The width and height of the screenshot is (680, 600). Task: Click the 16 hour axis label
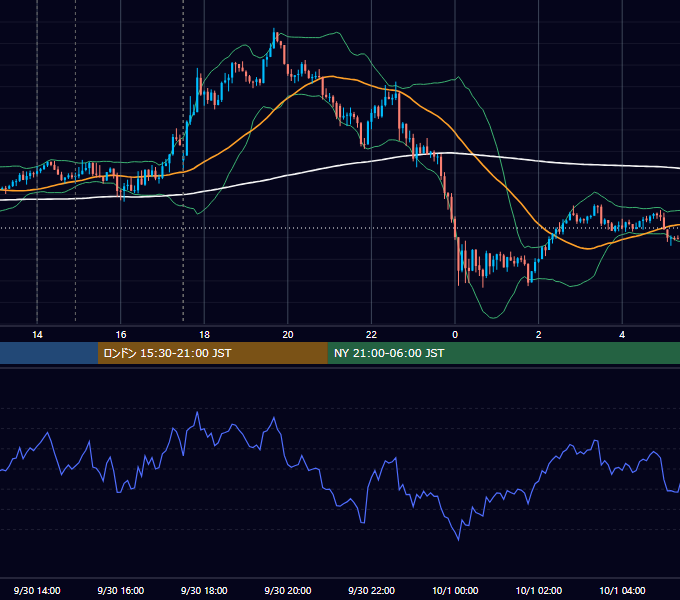121,335
